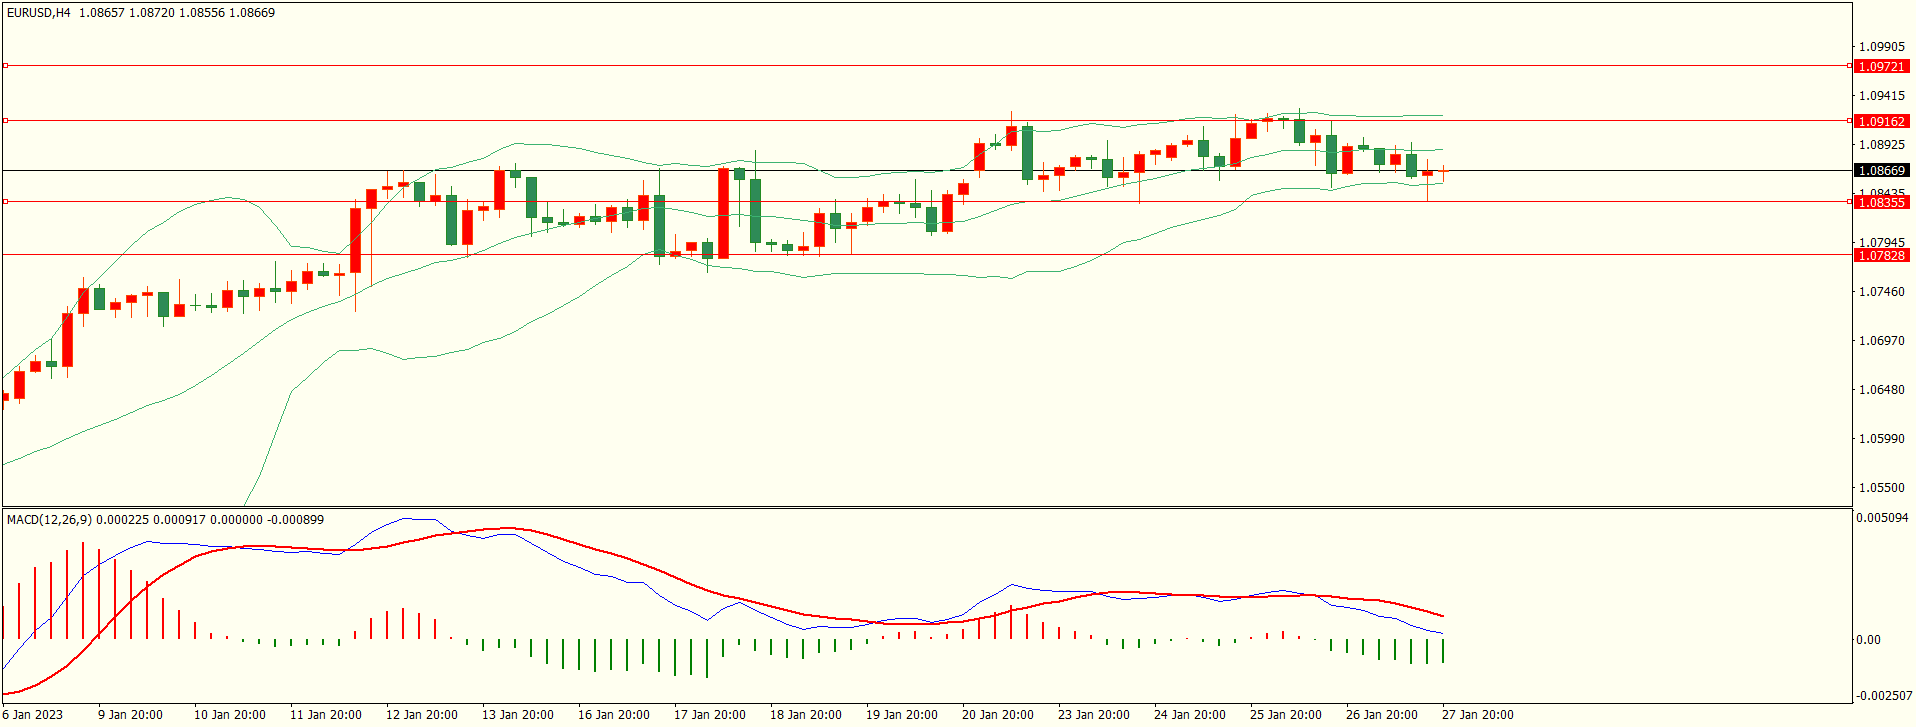This screenshot has width=1916, height=727.
Task: Select the left handle of the 1.09162 line
Action: point(5,121)
